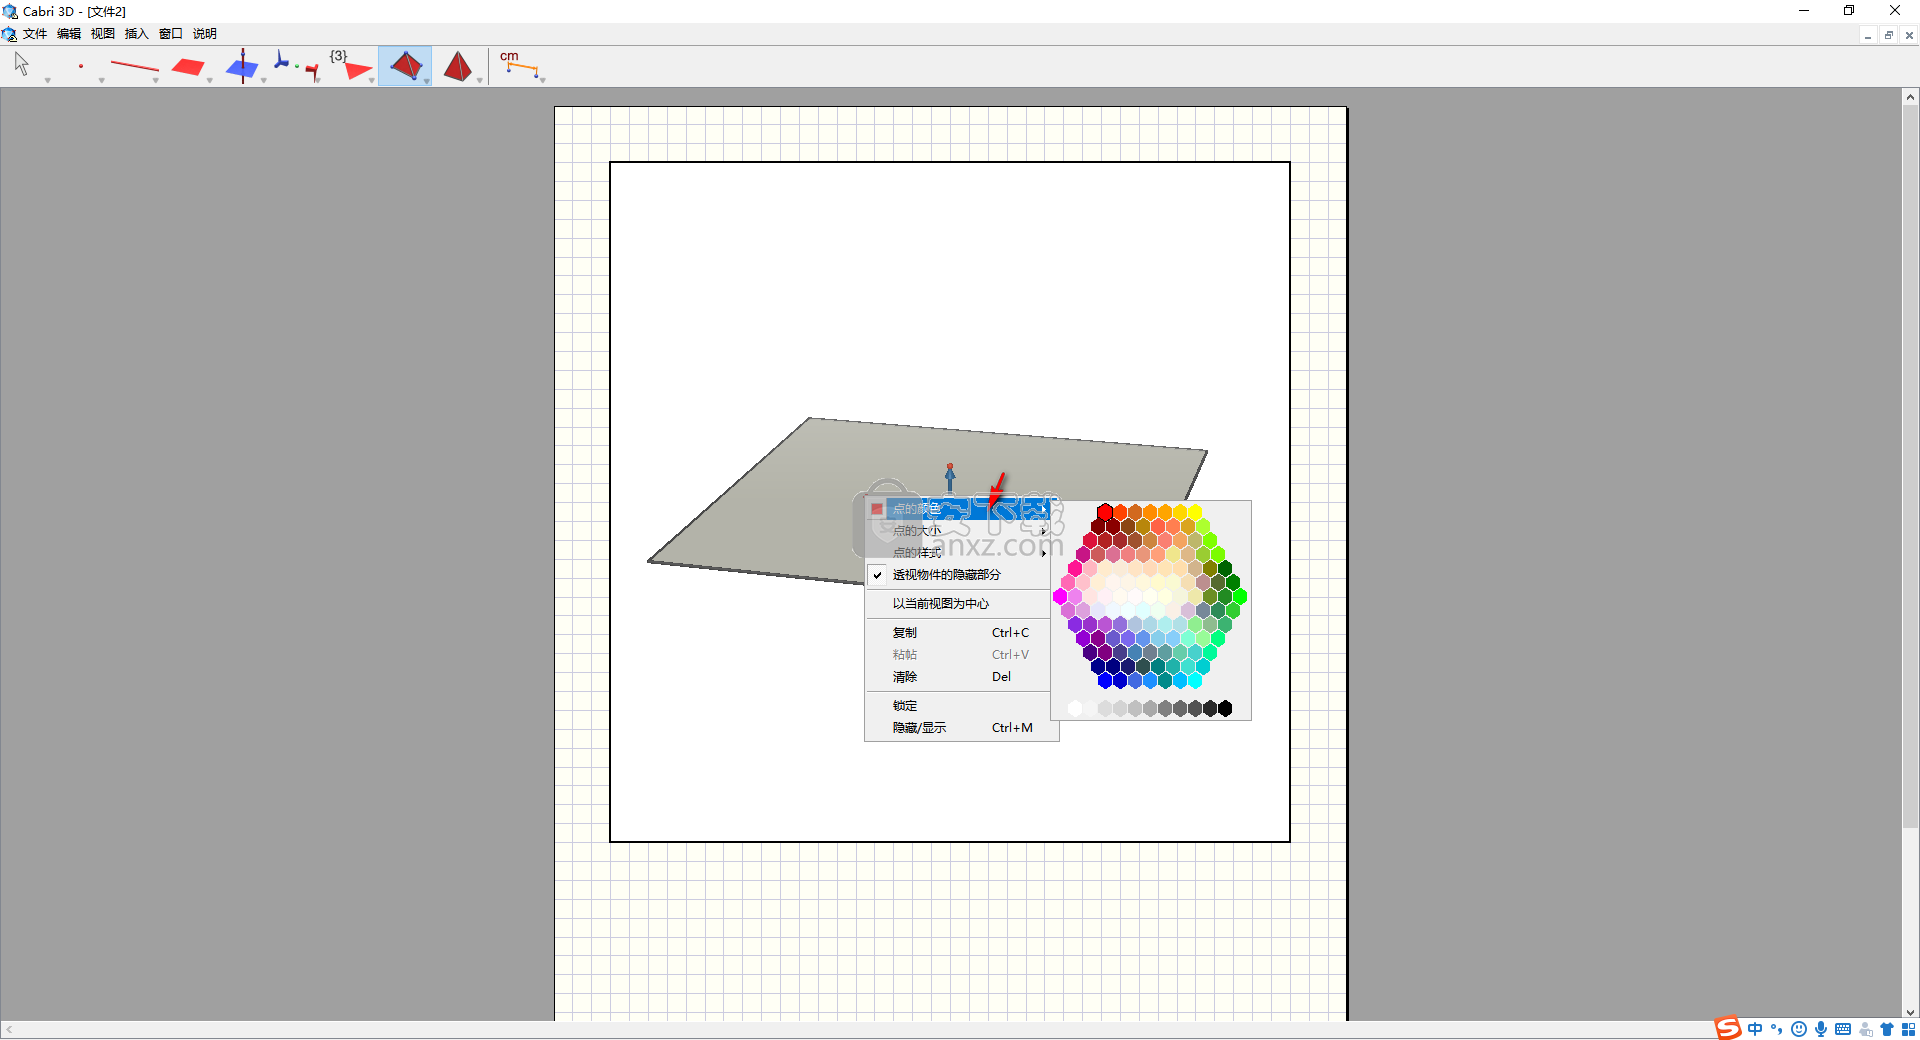Open the 文件 menu

(35, 34)
